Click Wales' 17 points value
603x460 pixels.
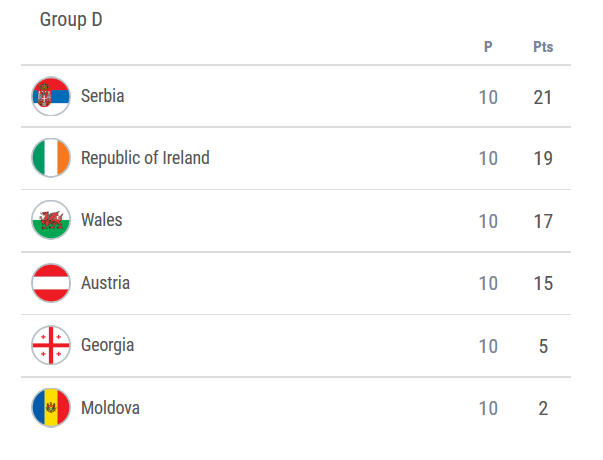click(x=543, y=221)
